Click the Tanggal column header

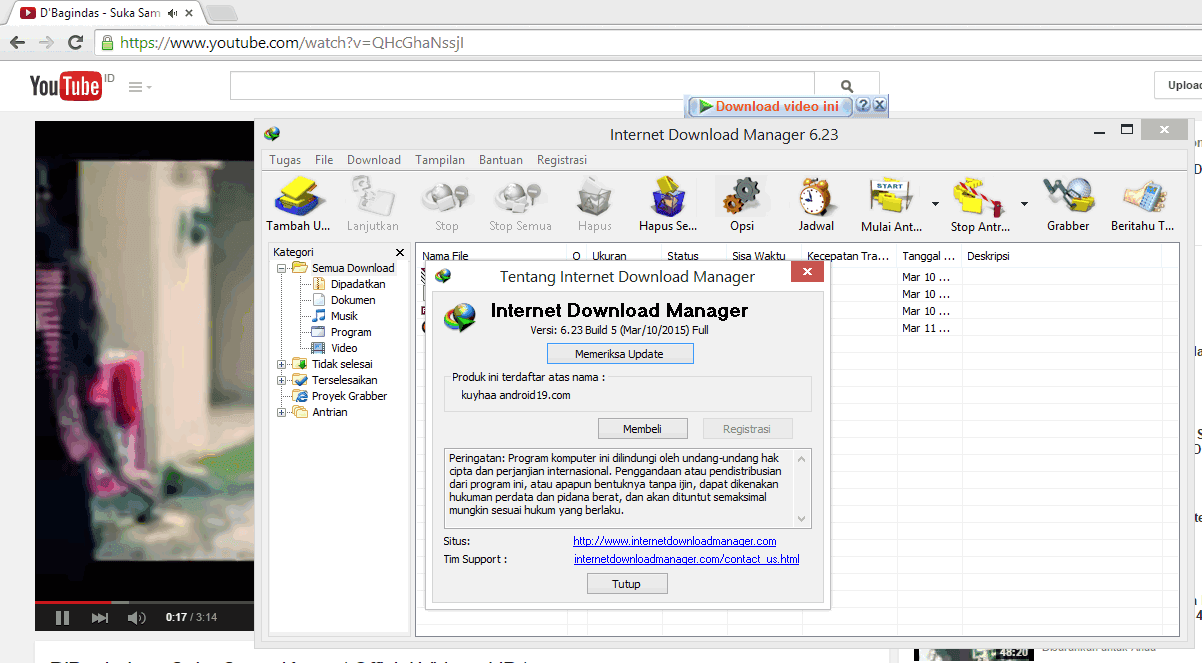click(x=929, y=256)
